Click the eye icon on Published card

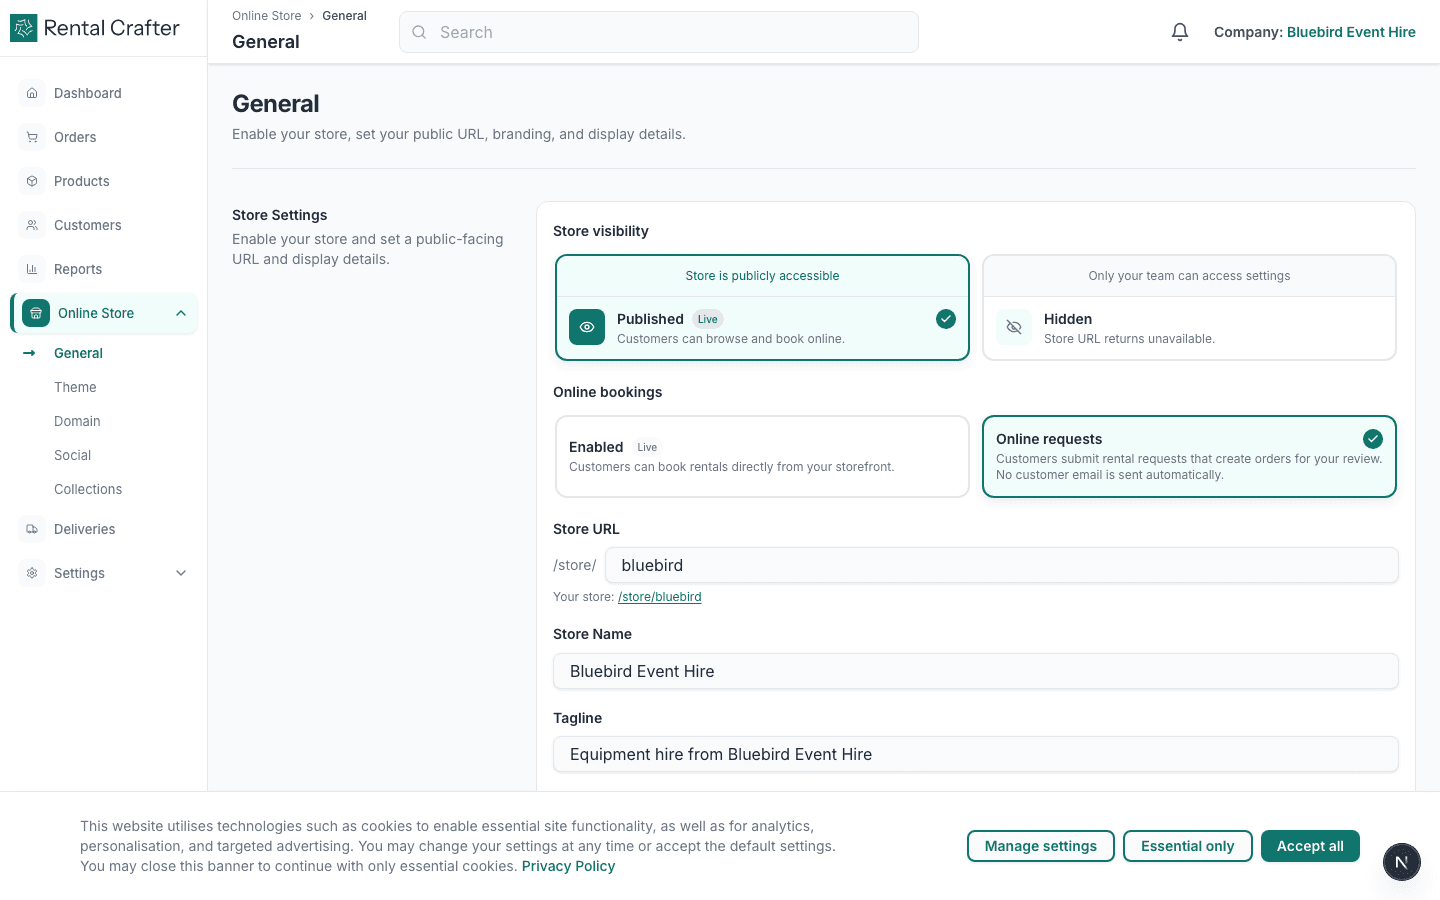point(587,327)
